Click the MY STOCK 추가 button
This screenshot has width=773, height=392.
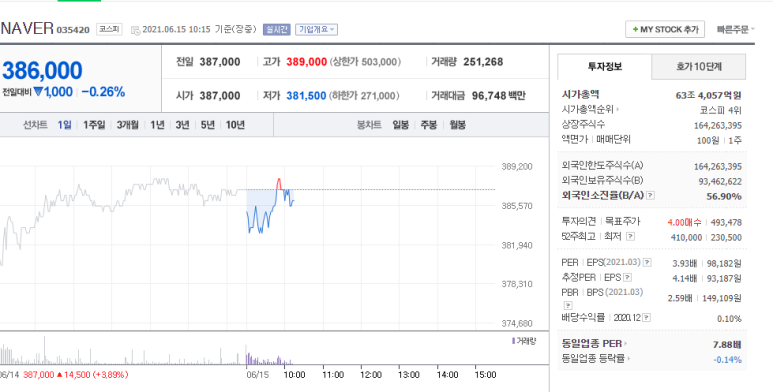coord(665,30)
